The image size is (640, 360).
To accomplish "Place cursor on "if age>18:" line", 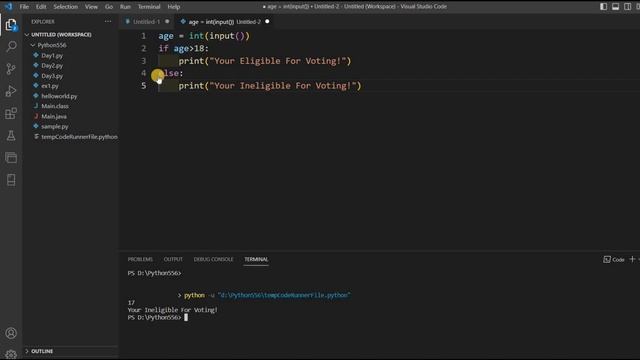I will coord(183,49).
